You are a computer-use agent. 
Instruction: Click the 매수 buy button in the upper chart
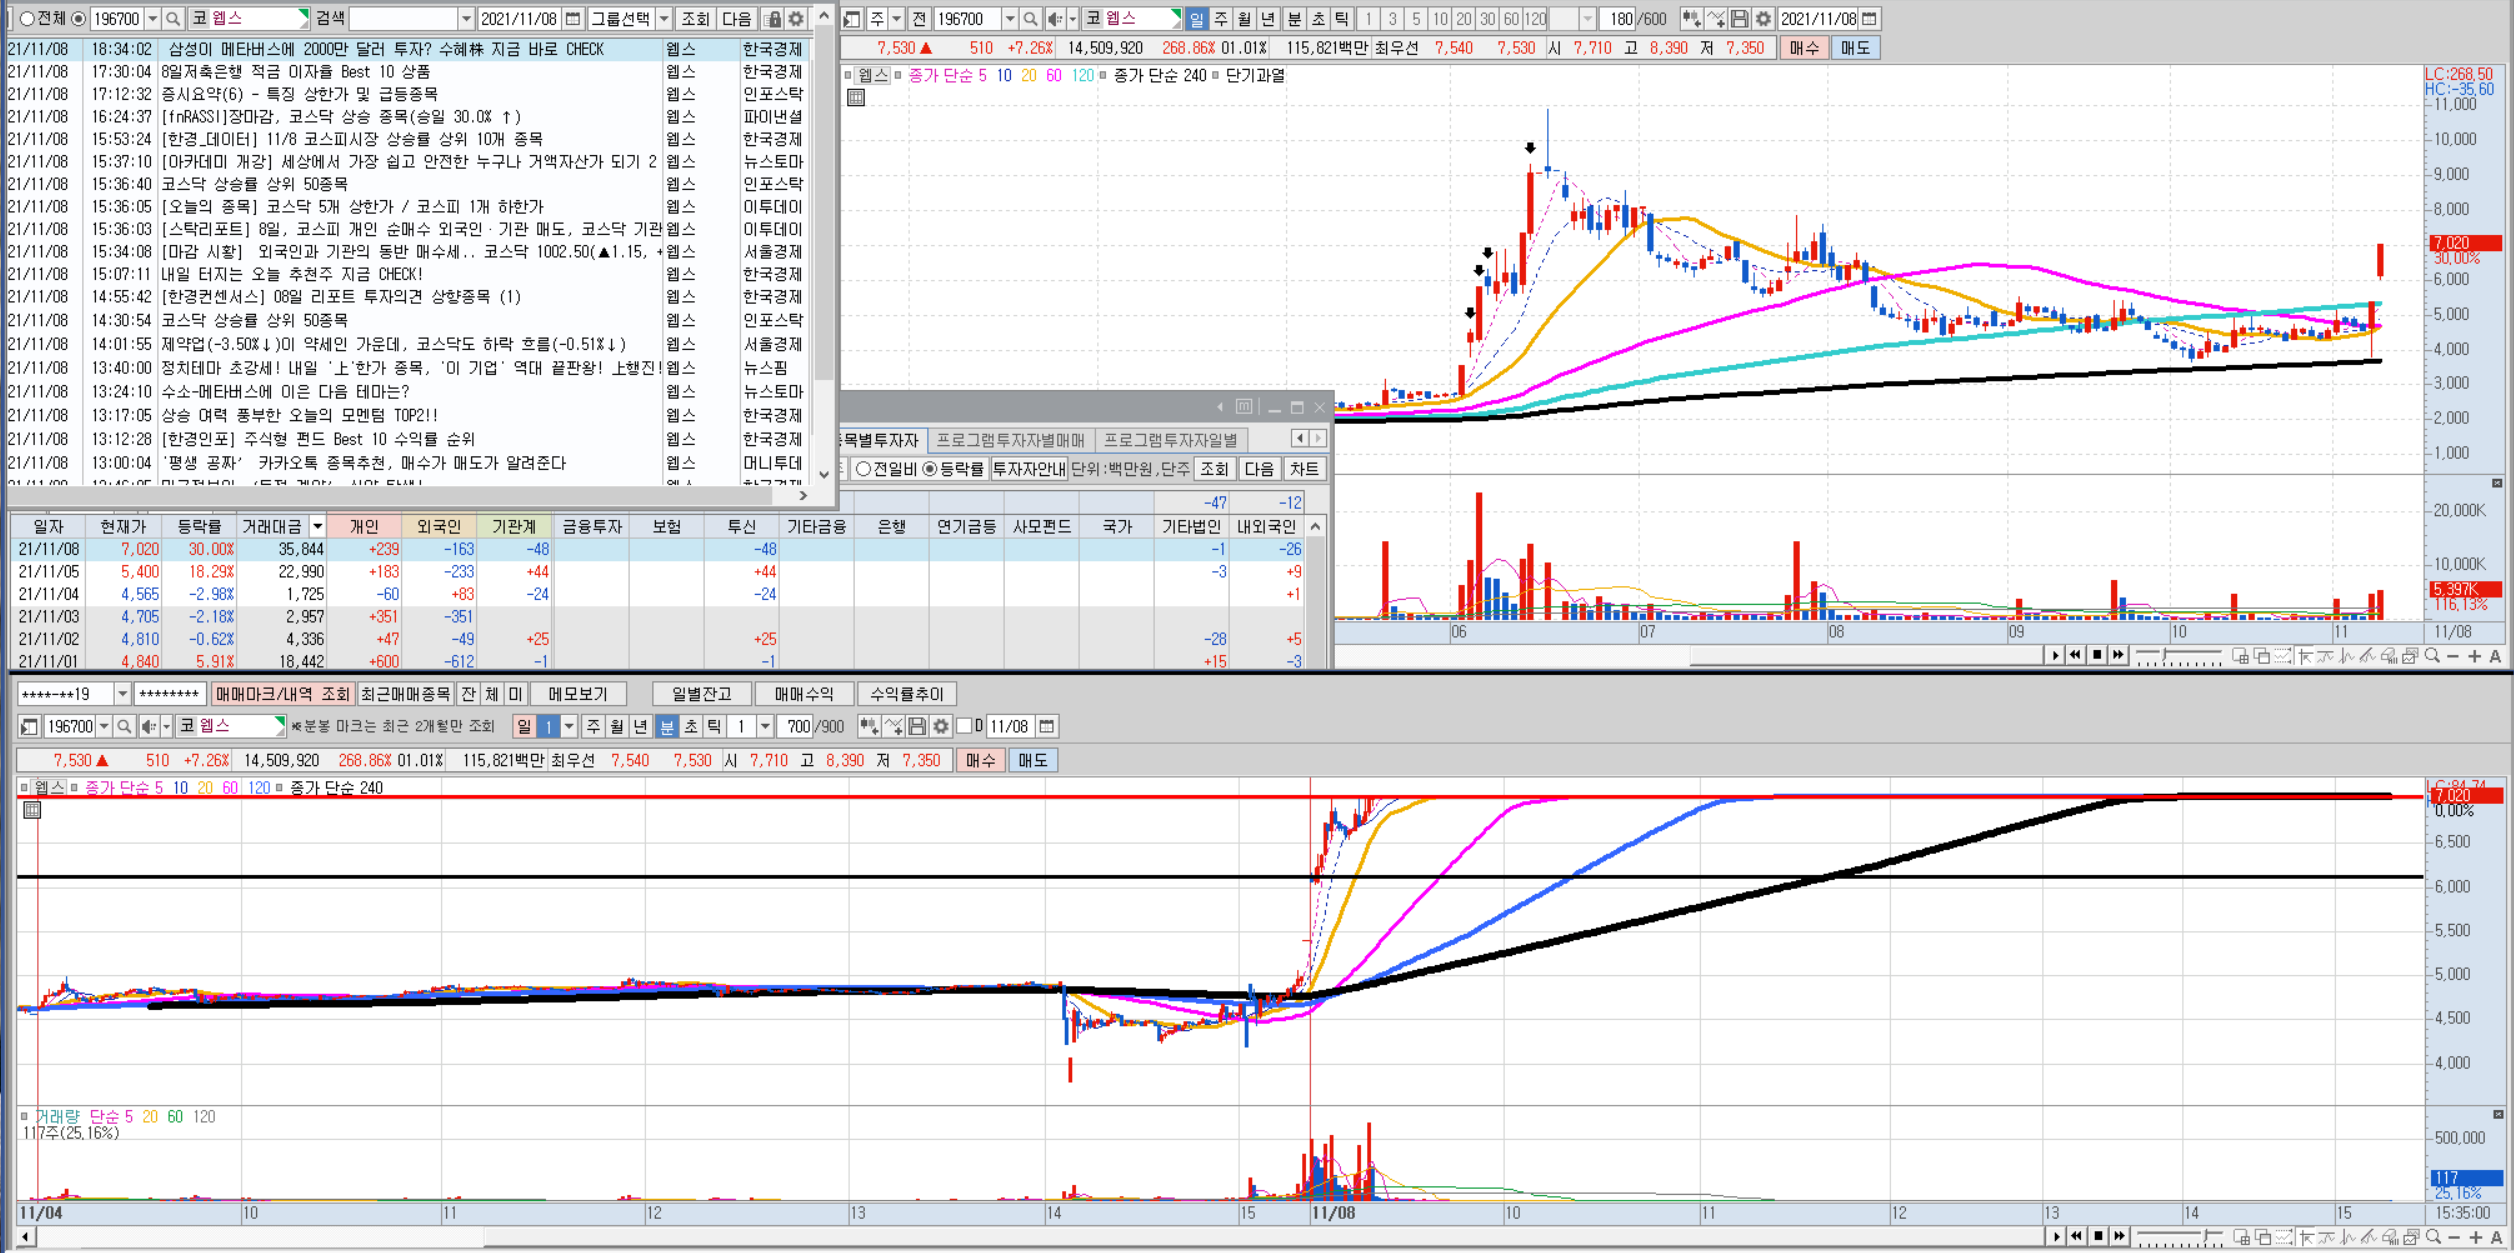coord(1804,48)
